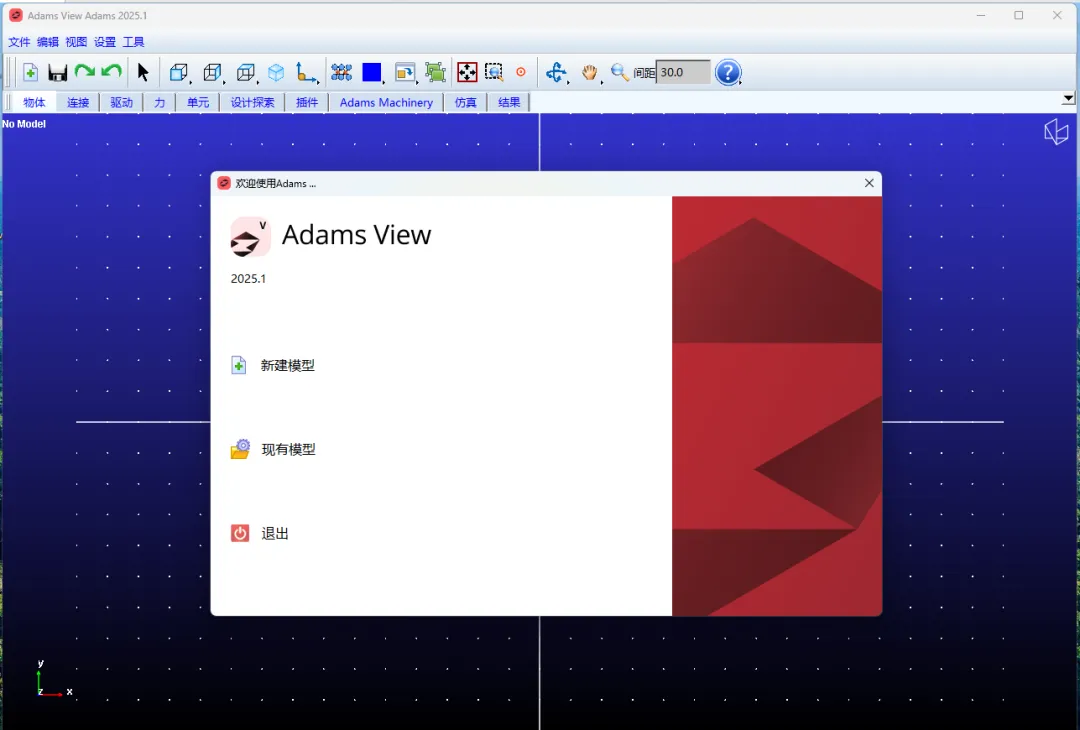Click the new model toolbar icon
This screenshot has width=1080, height=730.
[x=30, y=72]
